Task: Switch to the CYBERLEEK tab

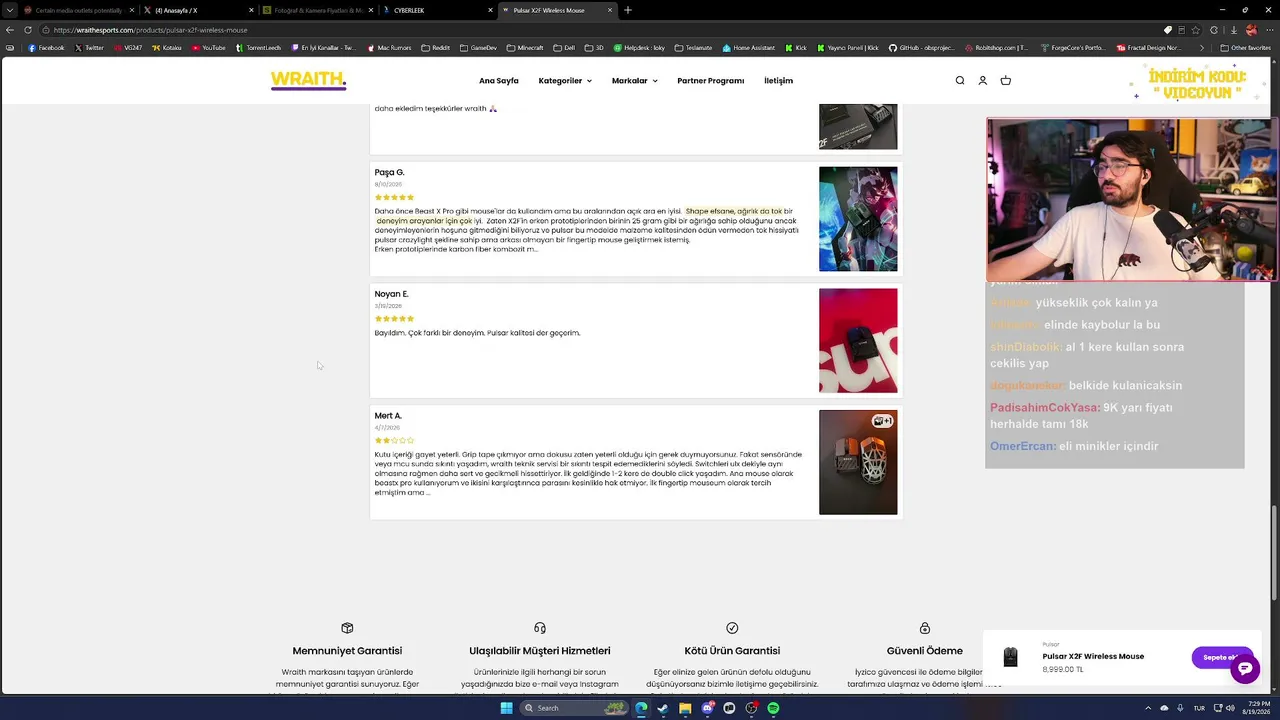Action: coord(438,10)
